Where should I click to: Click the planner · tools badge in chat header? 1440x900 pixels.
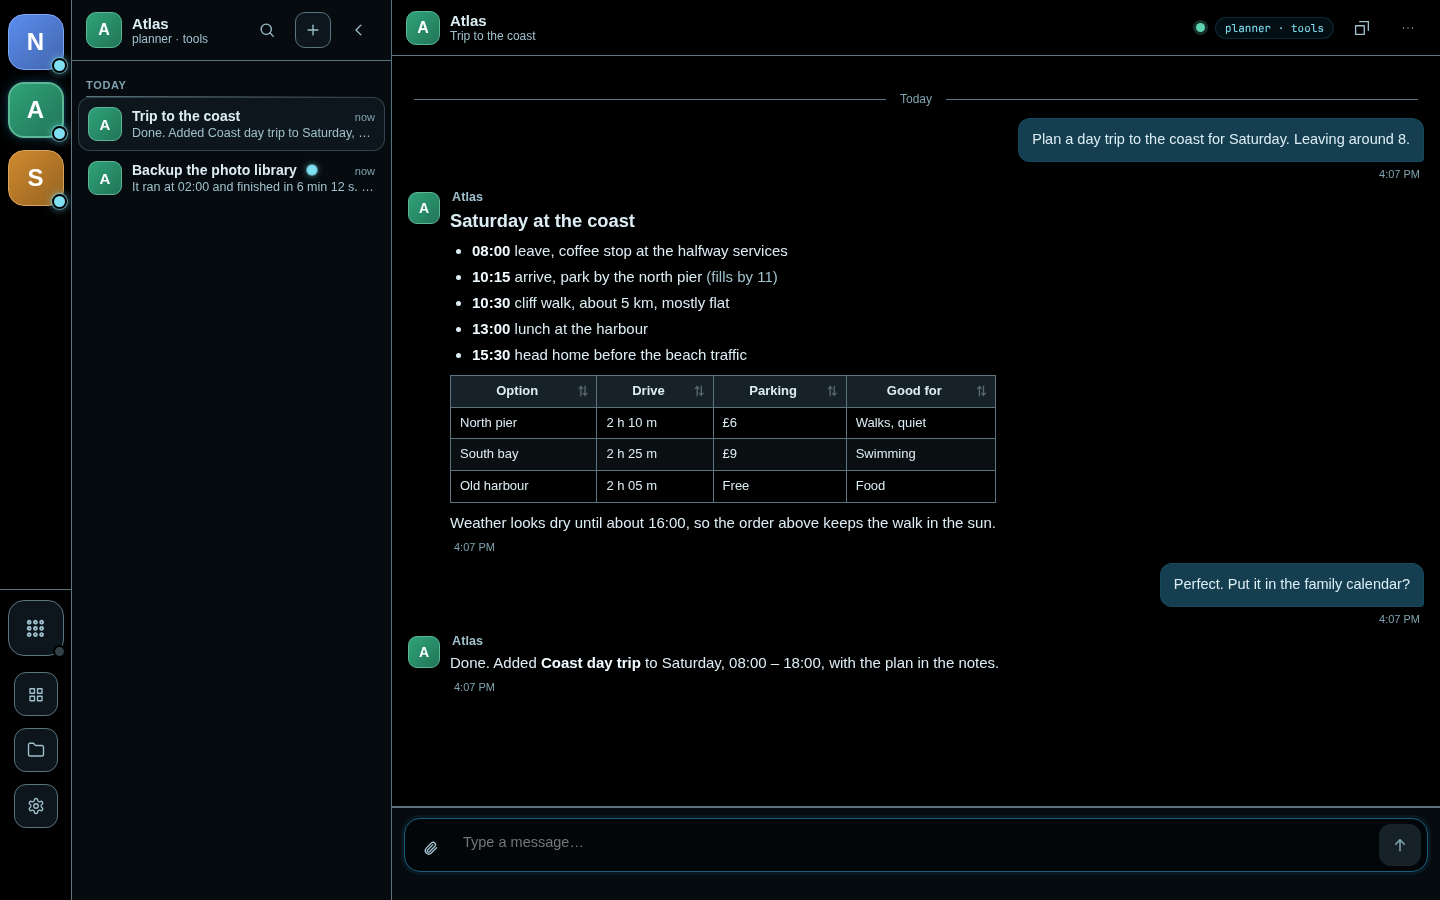(x=1274, y=28)
